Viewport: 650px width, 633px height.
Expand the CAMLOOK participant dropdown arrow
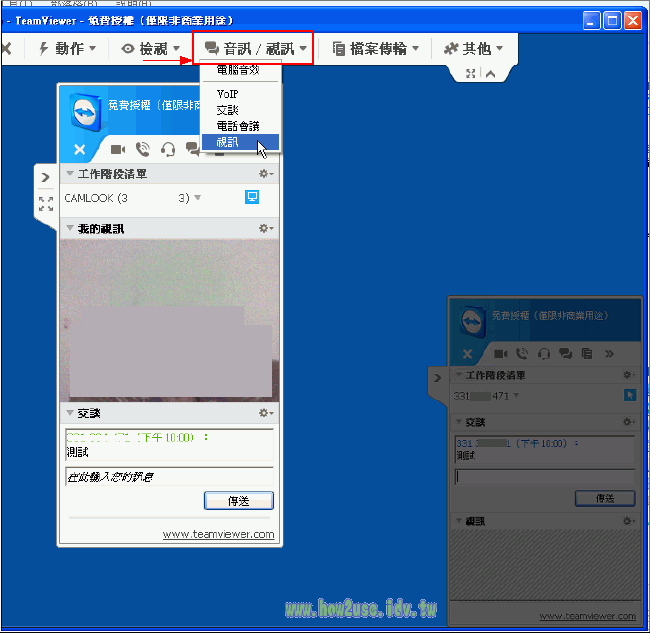click(197, 198)
